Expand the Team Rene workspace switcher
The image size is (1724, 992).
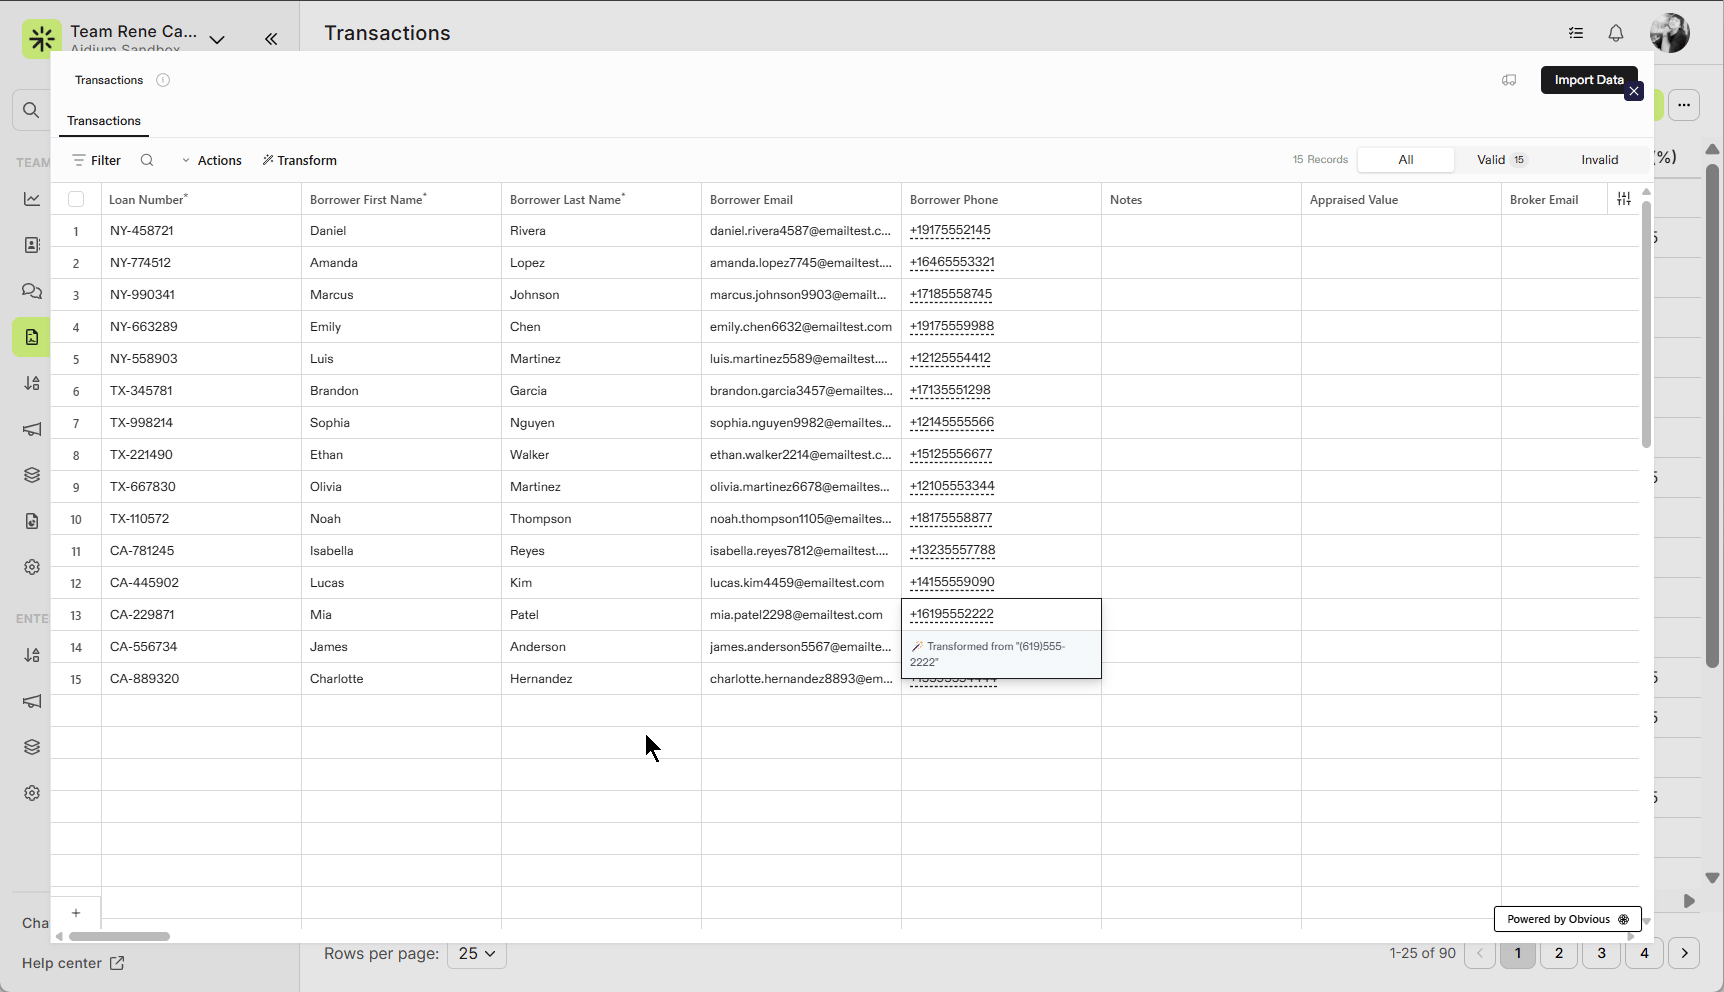(217, 39)
